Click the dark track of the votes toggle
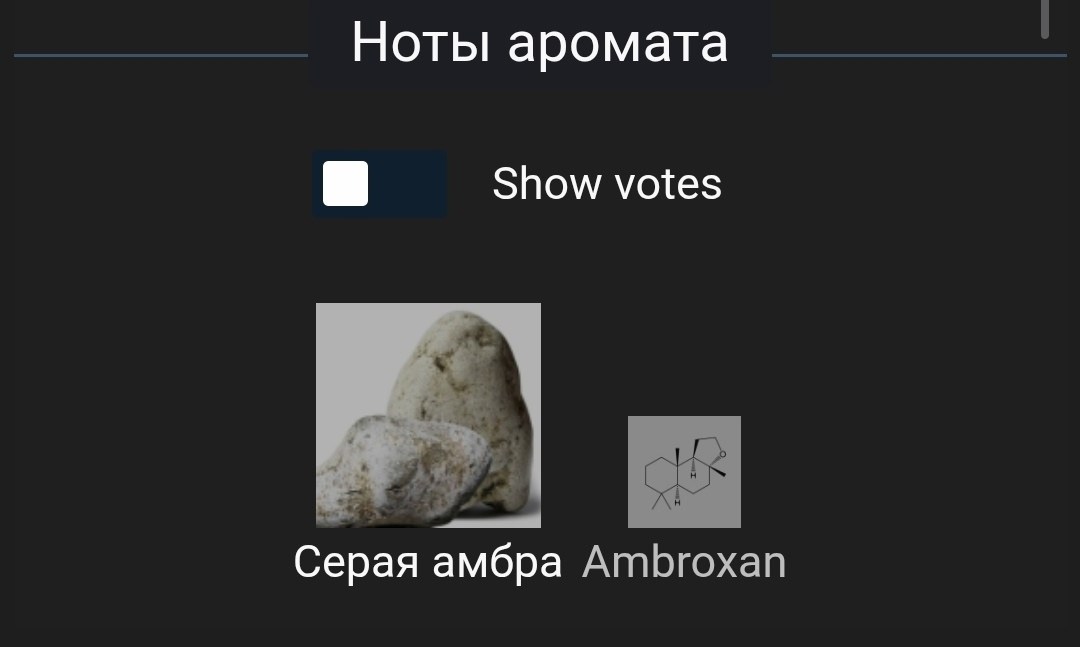The height and width of the screenshot is (647, 1080). (408, 184)
